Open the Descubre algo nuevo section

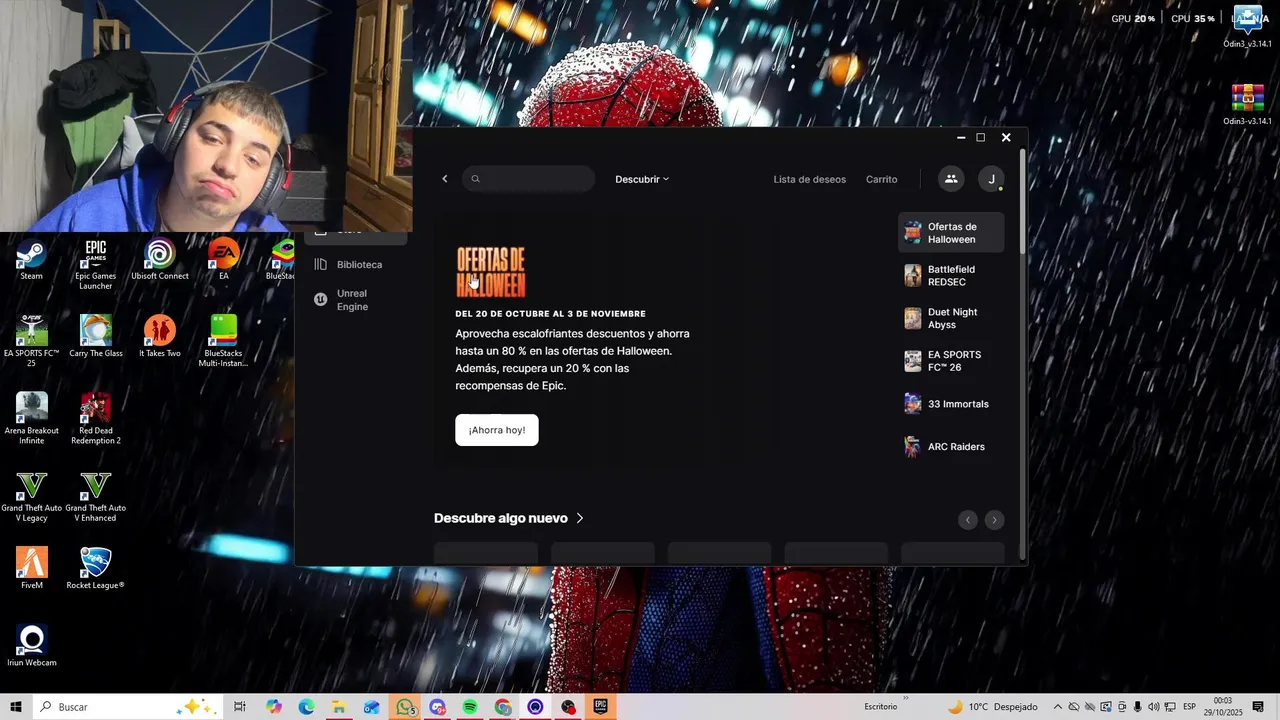pos(509,518)
